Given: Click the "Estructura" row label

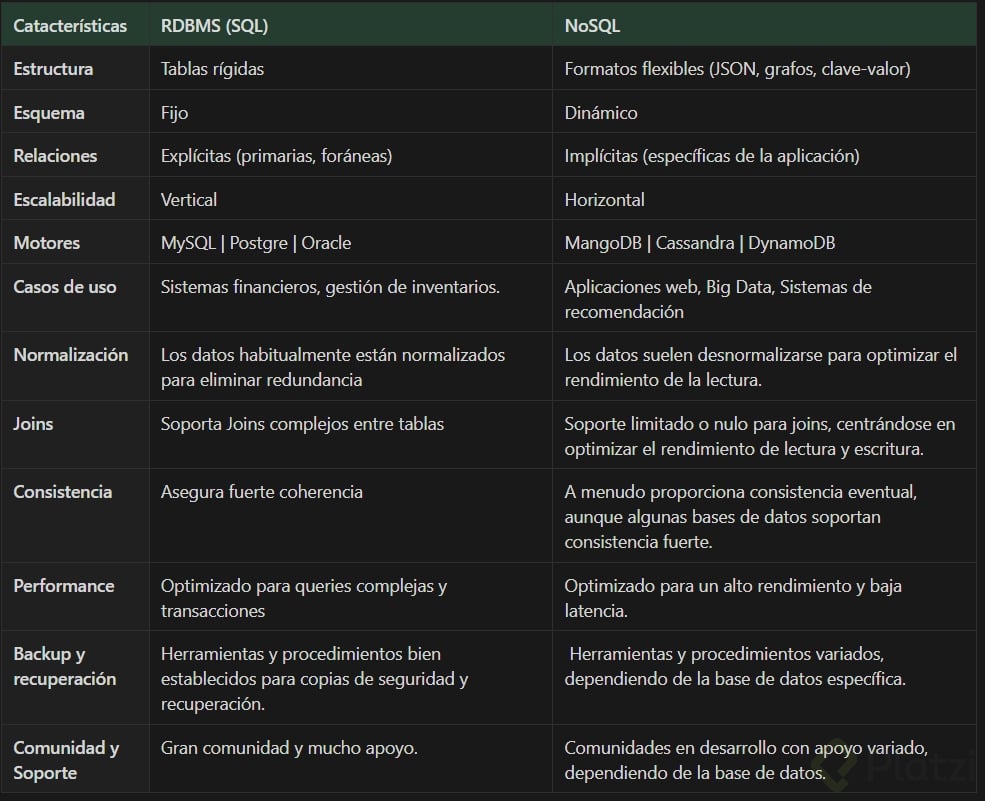Looking at the screenshot, I should pos(53,69).
